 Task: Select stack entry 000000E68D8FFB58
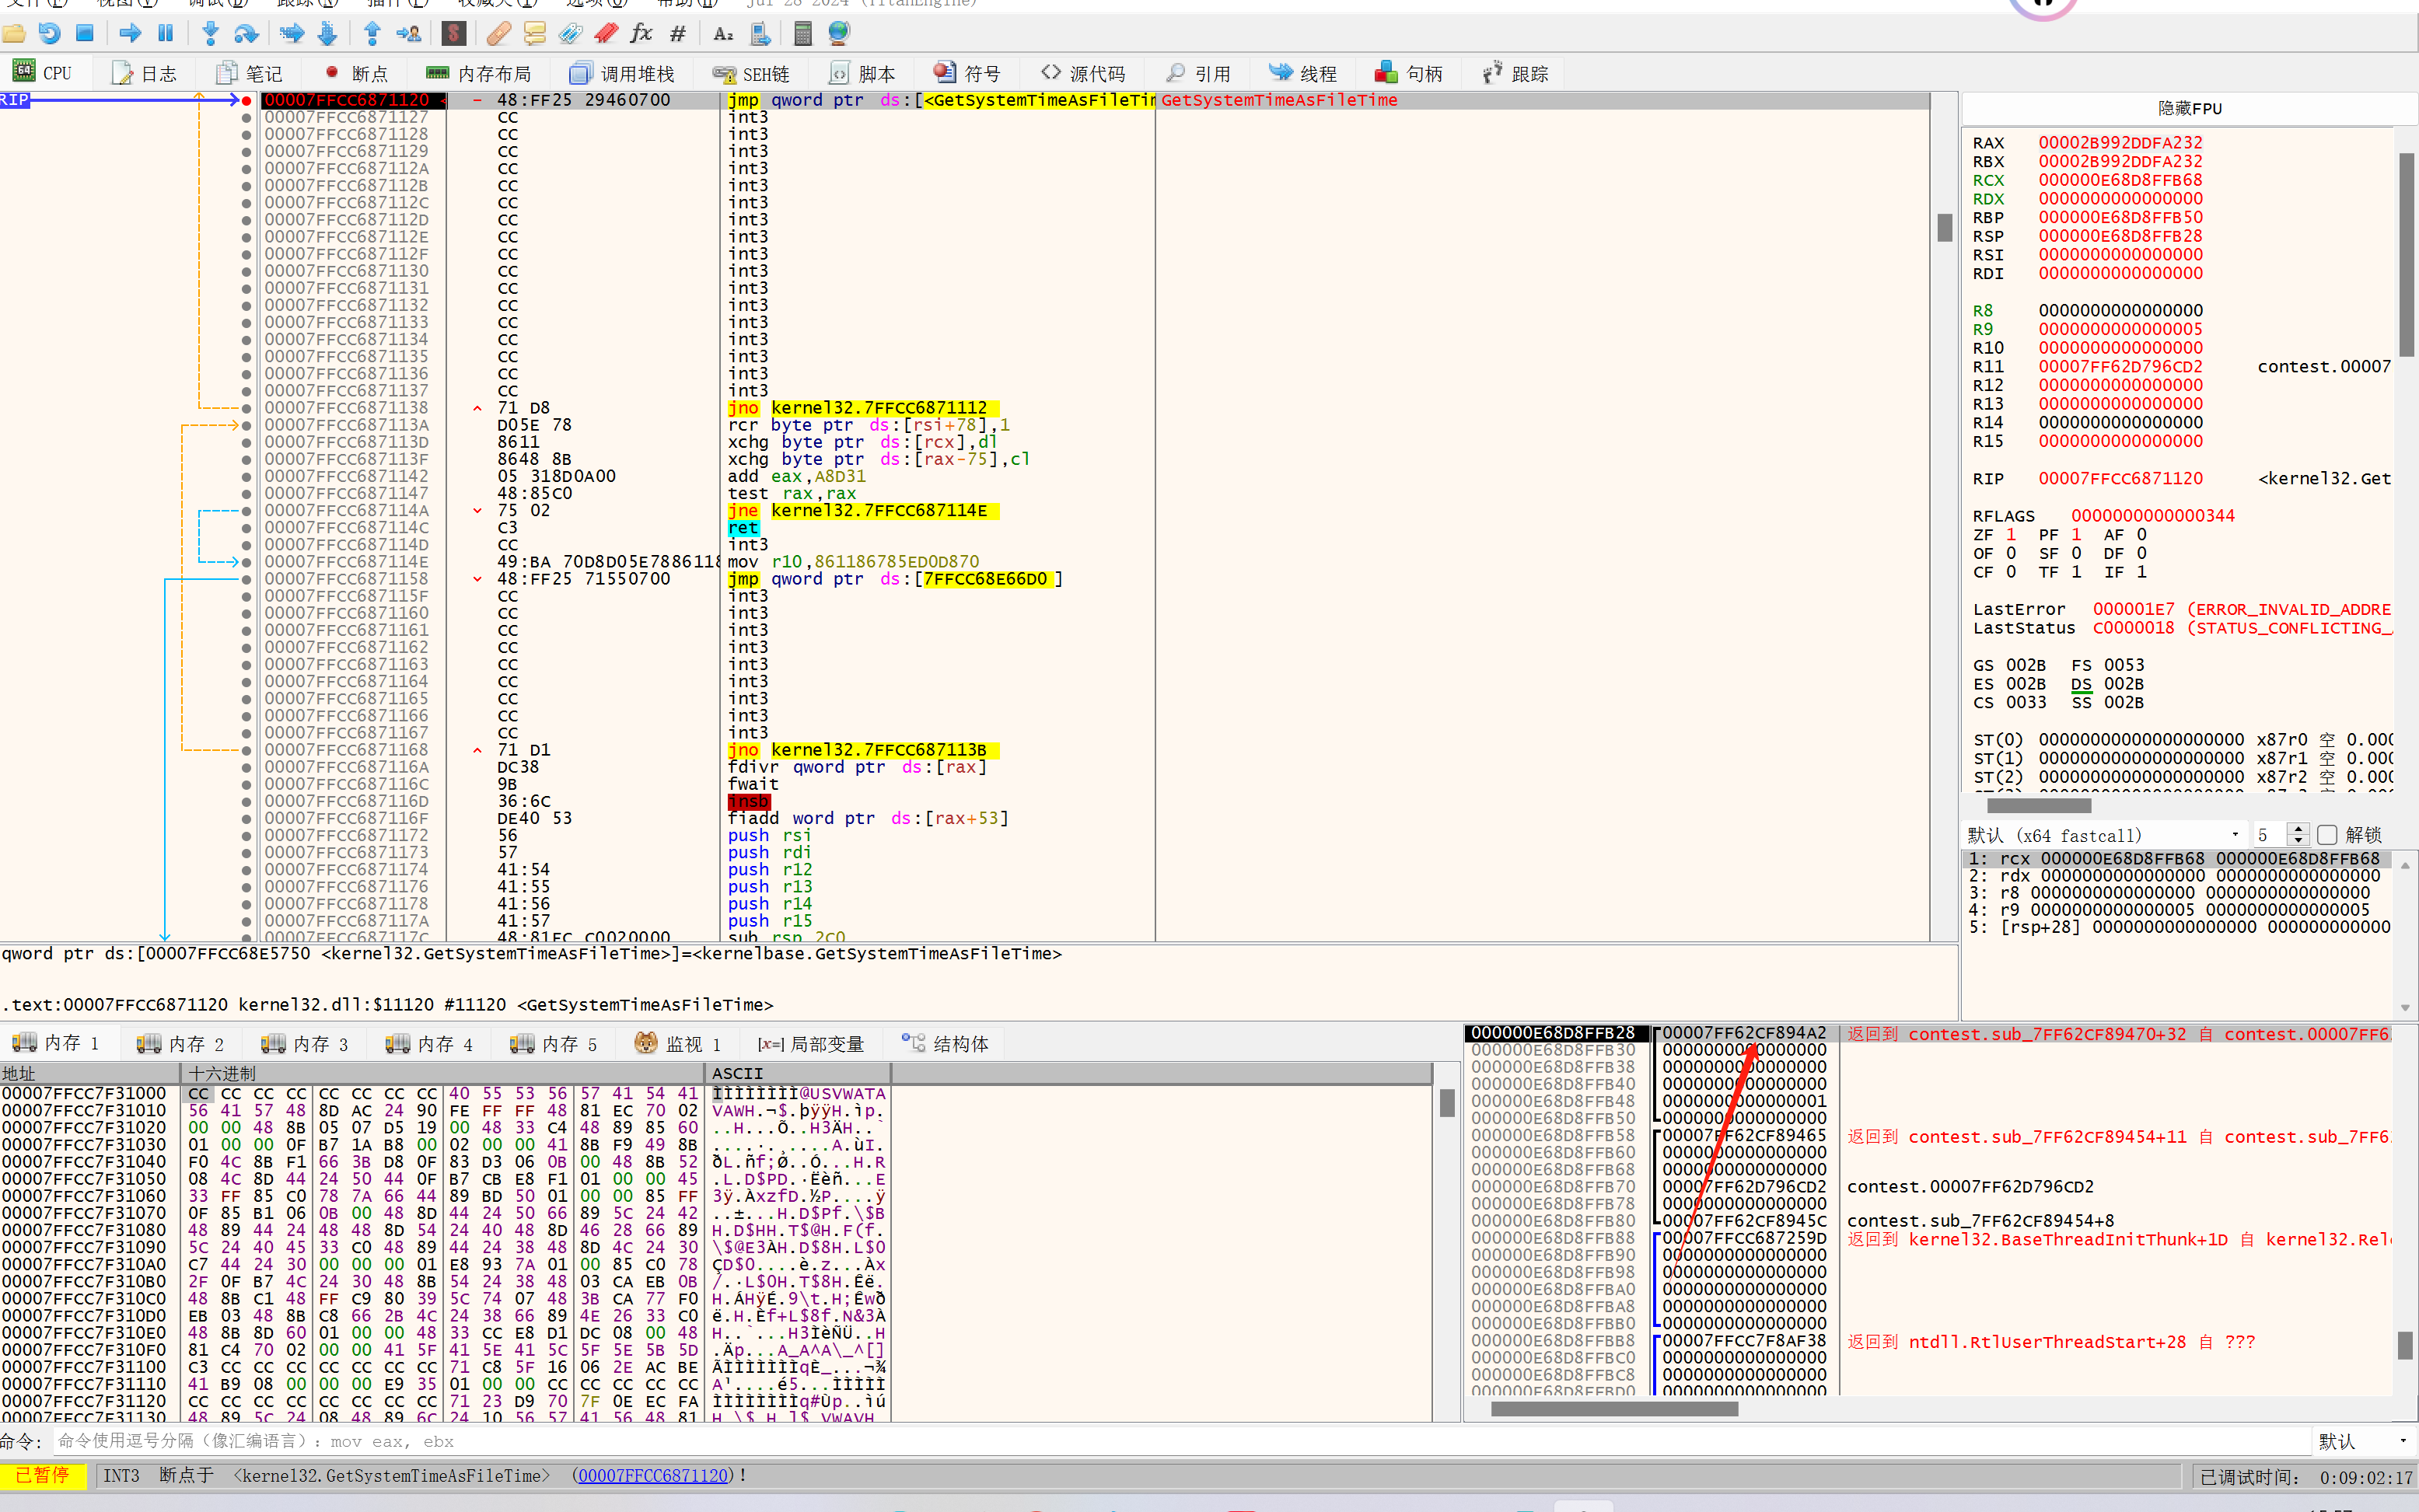pos(1553,1136)
